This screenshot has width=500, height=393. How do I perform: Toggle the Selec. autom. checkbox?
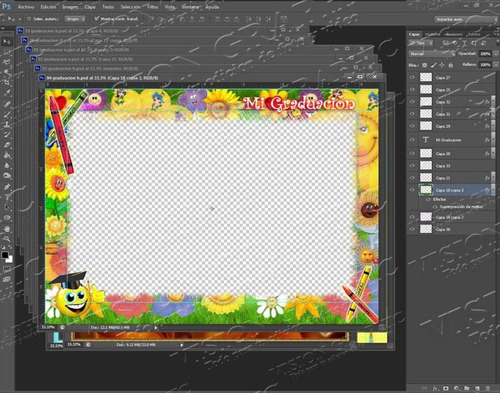[29, 19]
